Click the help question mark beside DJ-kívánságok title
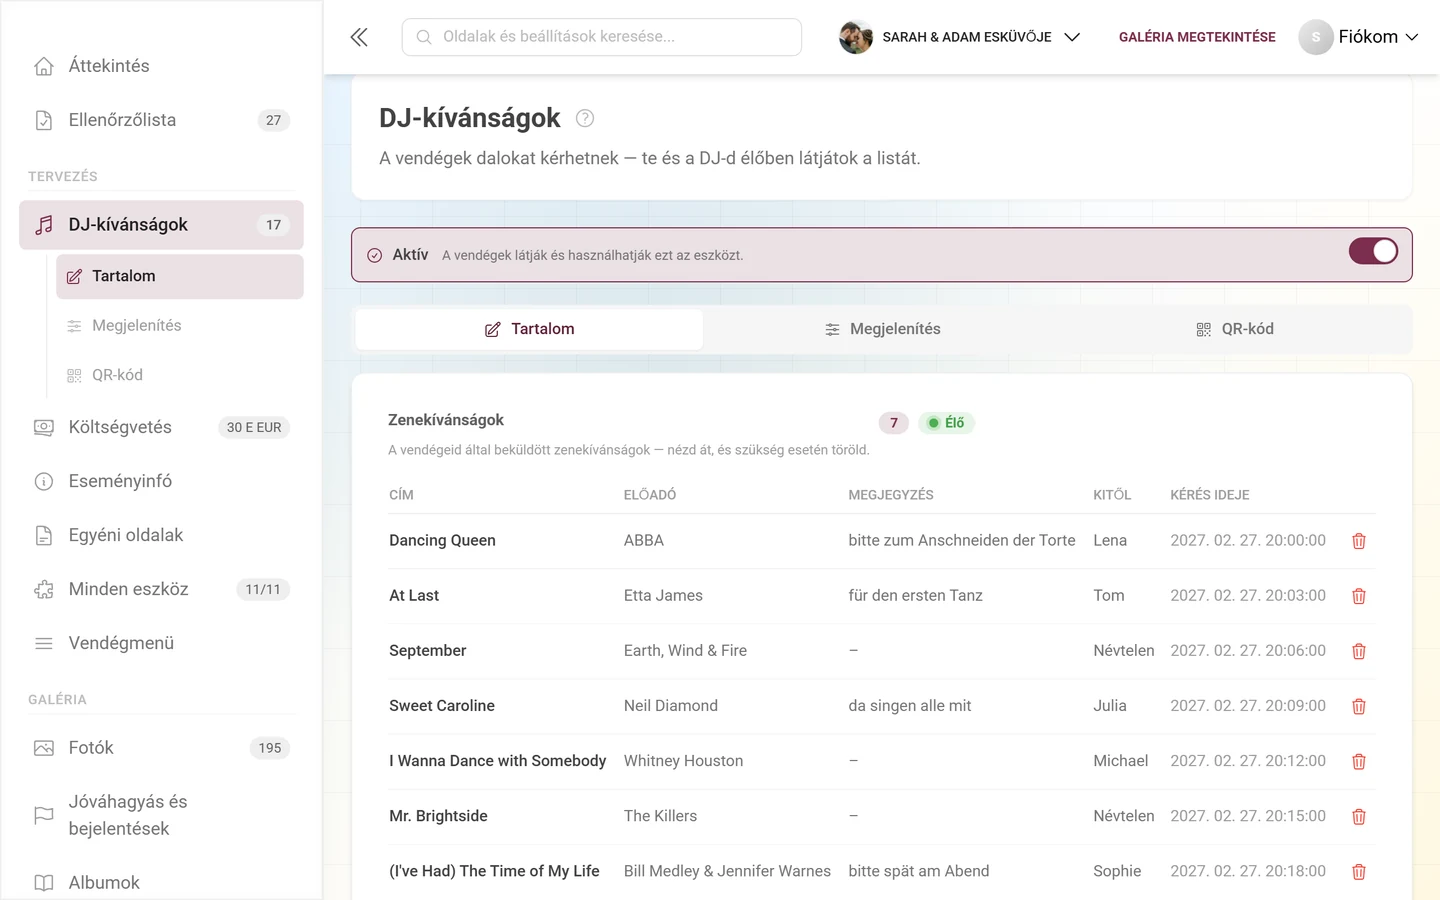Screen dimensions: 1440x900 [x=585, y=118]
